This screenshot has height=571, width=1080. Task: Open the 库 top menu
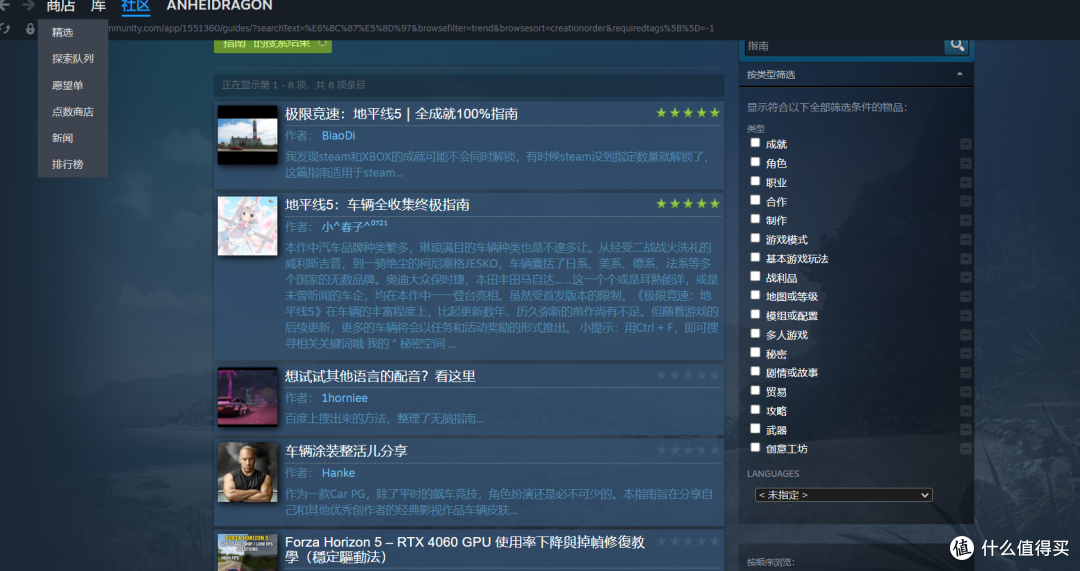click(98, 6)
